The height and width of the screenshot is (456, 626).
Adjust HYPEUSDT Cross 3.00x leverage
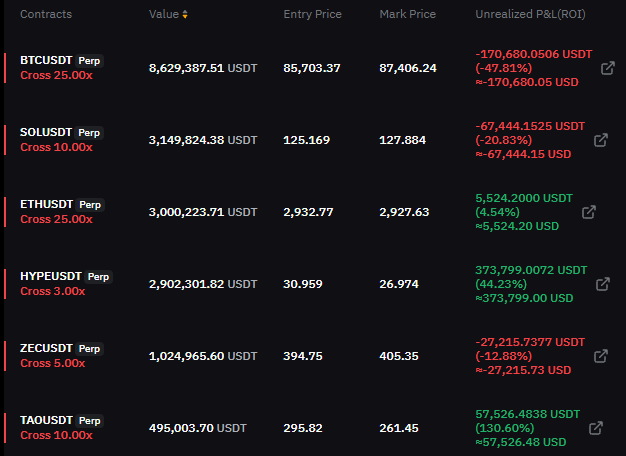53,291
